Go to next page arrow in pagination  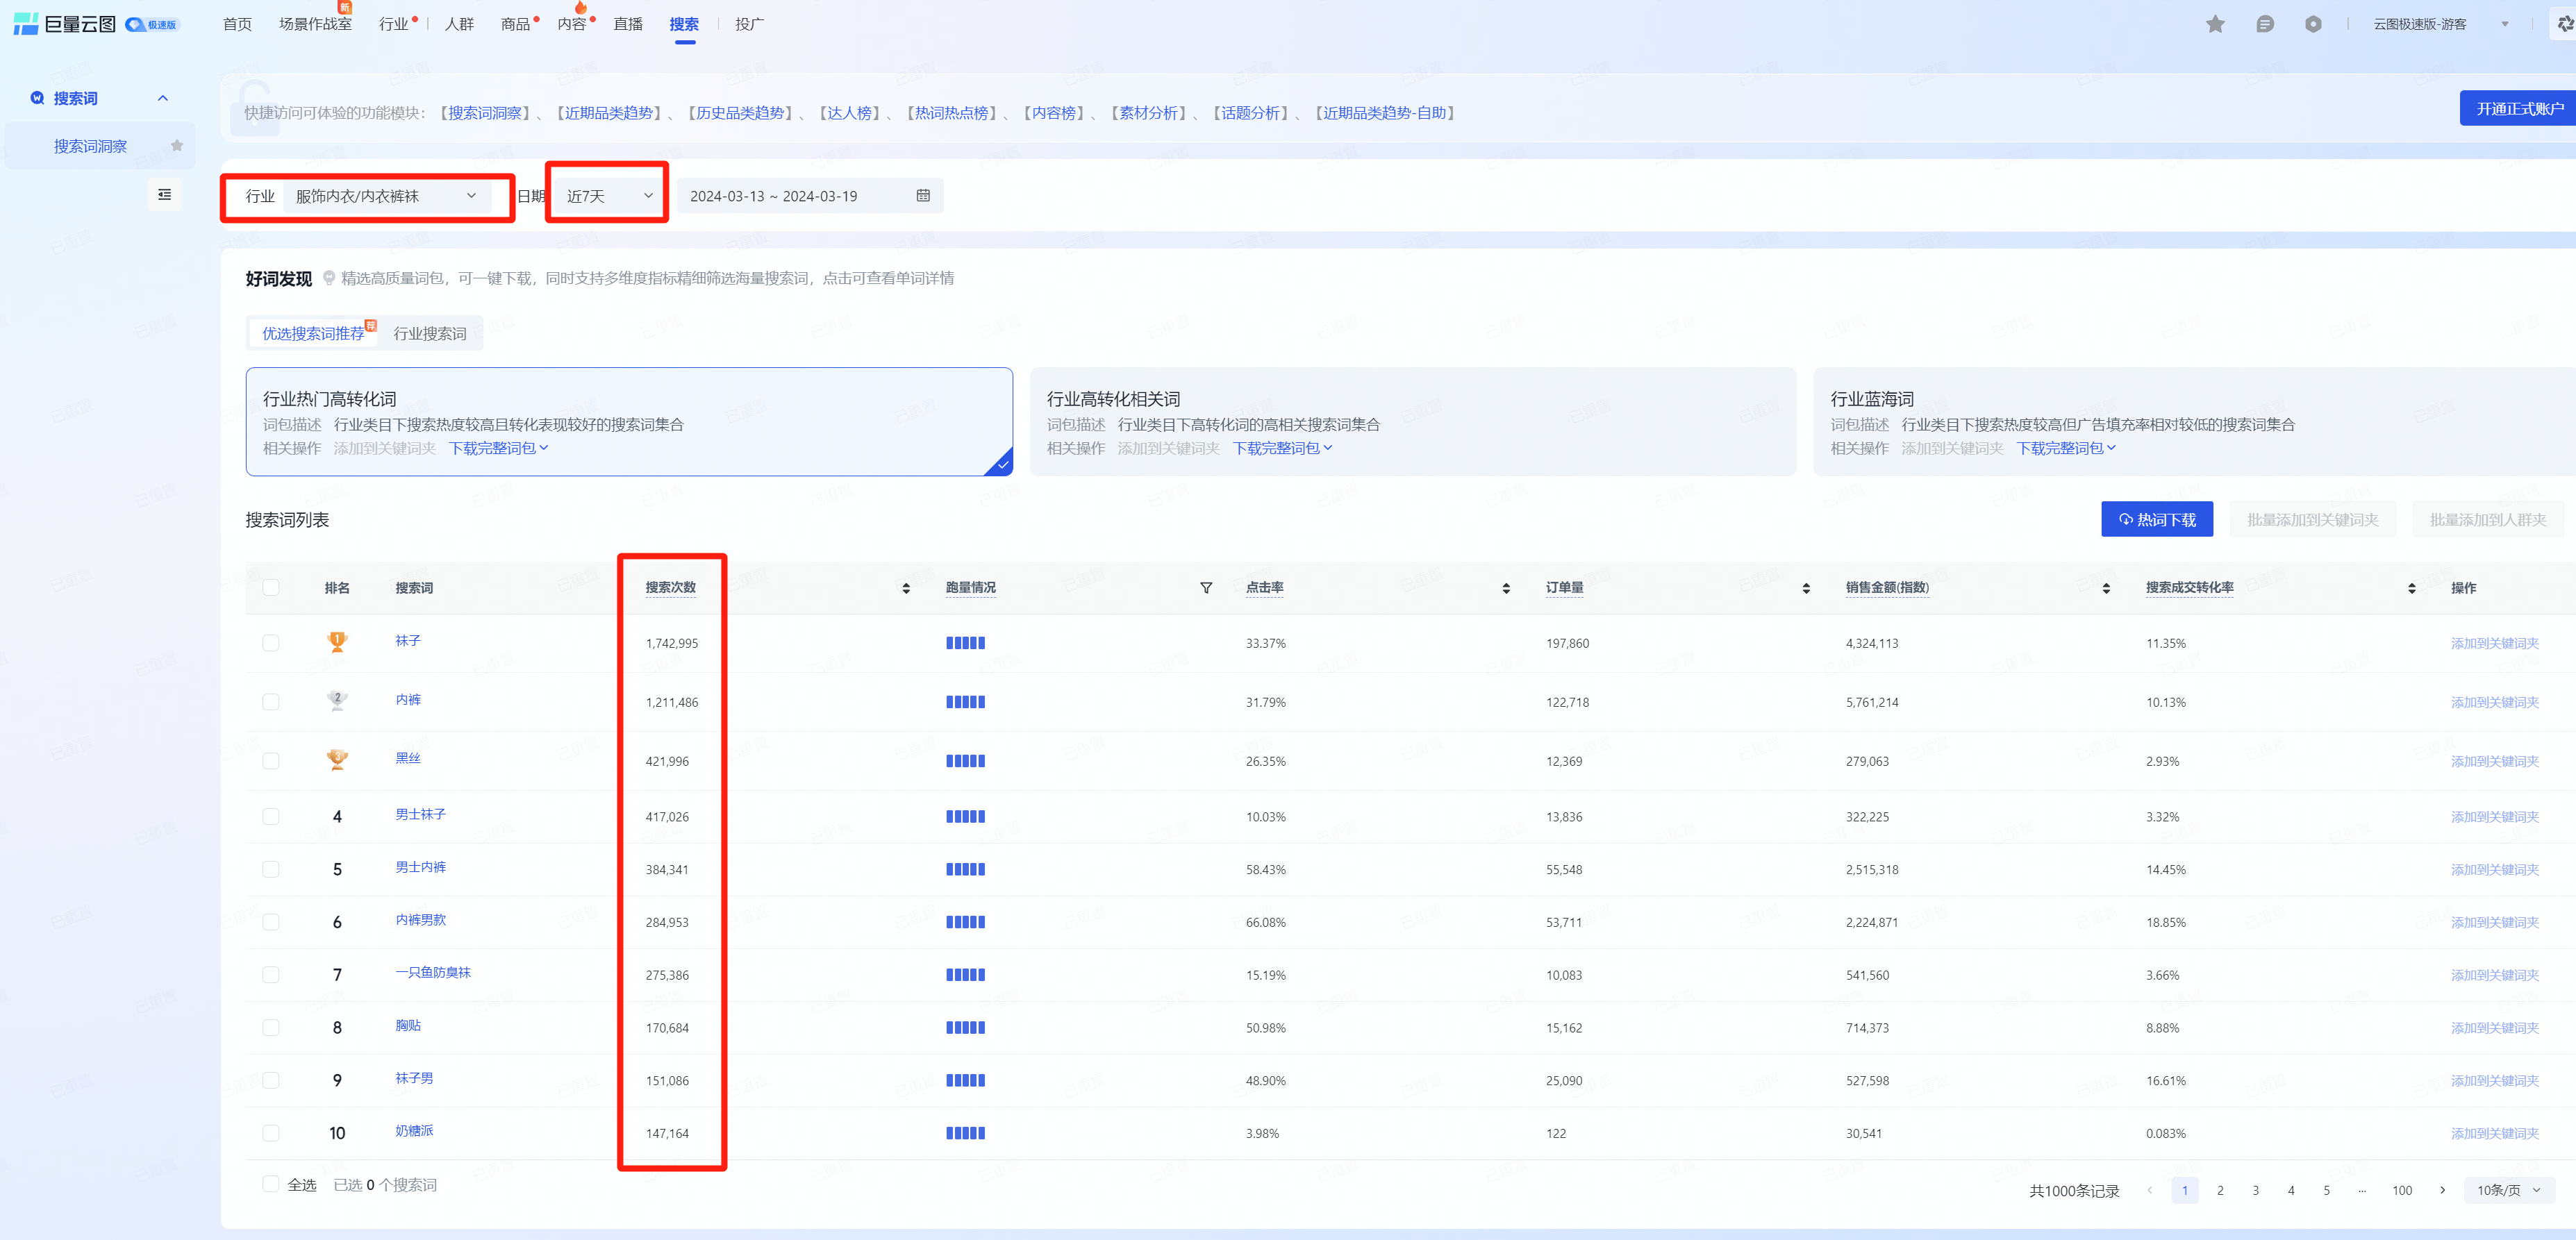point(2442,1190)
